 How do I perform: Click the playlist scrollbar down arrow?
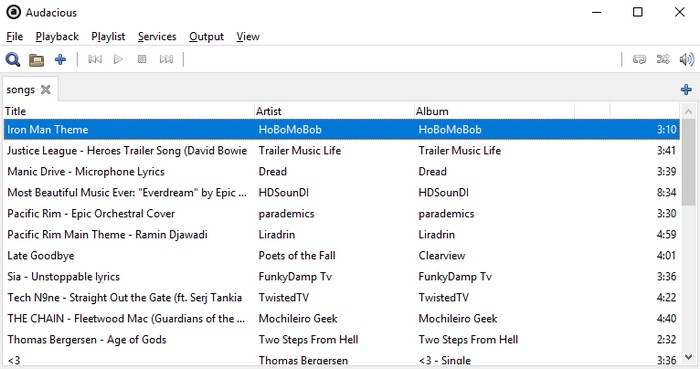pos(688,357)
